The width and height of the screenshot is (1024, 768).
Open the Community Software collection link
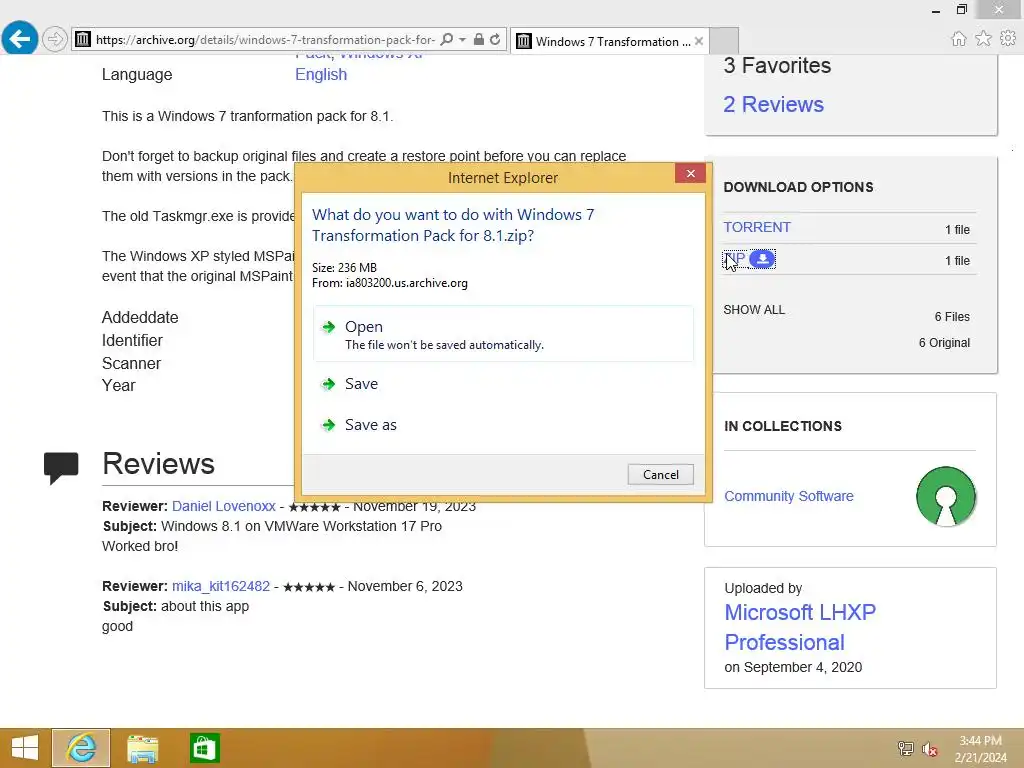[x=788, y=496]
